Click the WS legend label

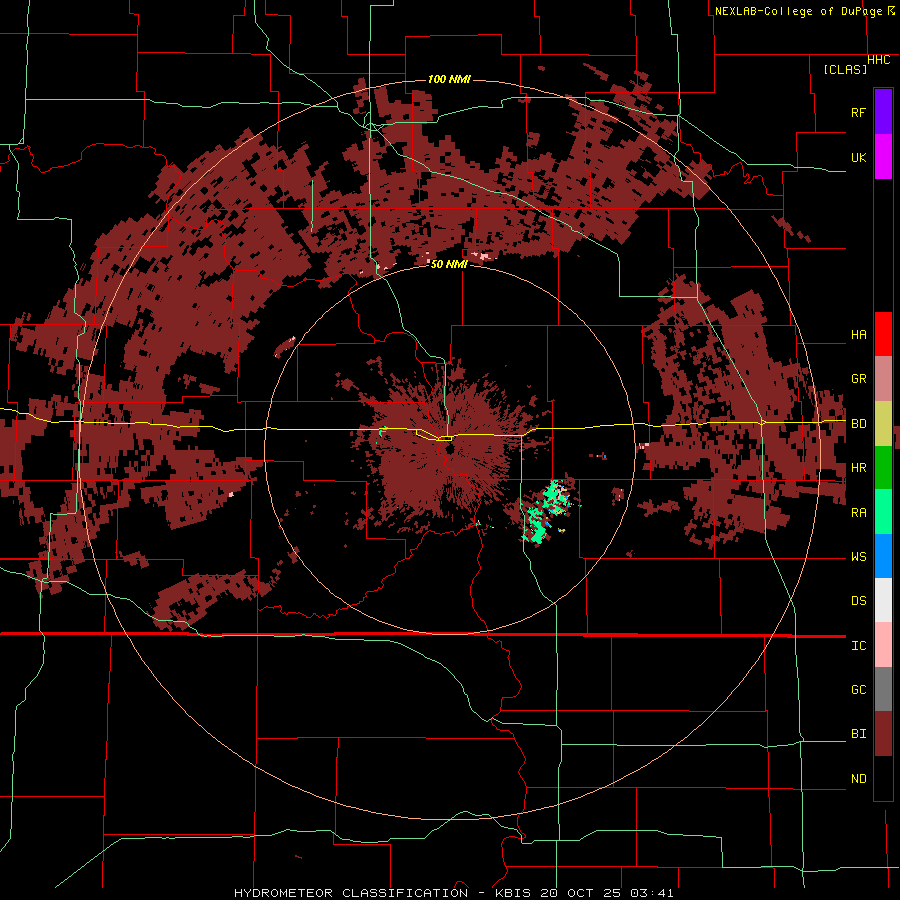[858, 557]
